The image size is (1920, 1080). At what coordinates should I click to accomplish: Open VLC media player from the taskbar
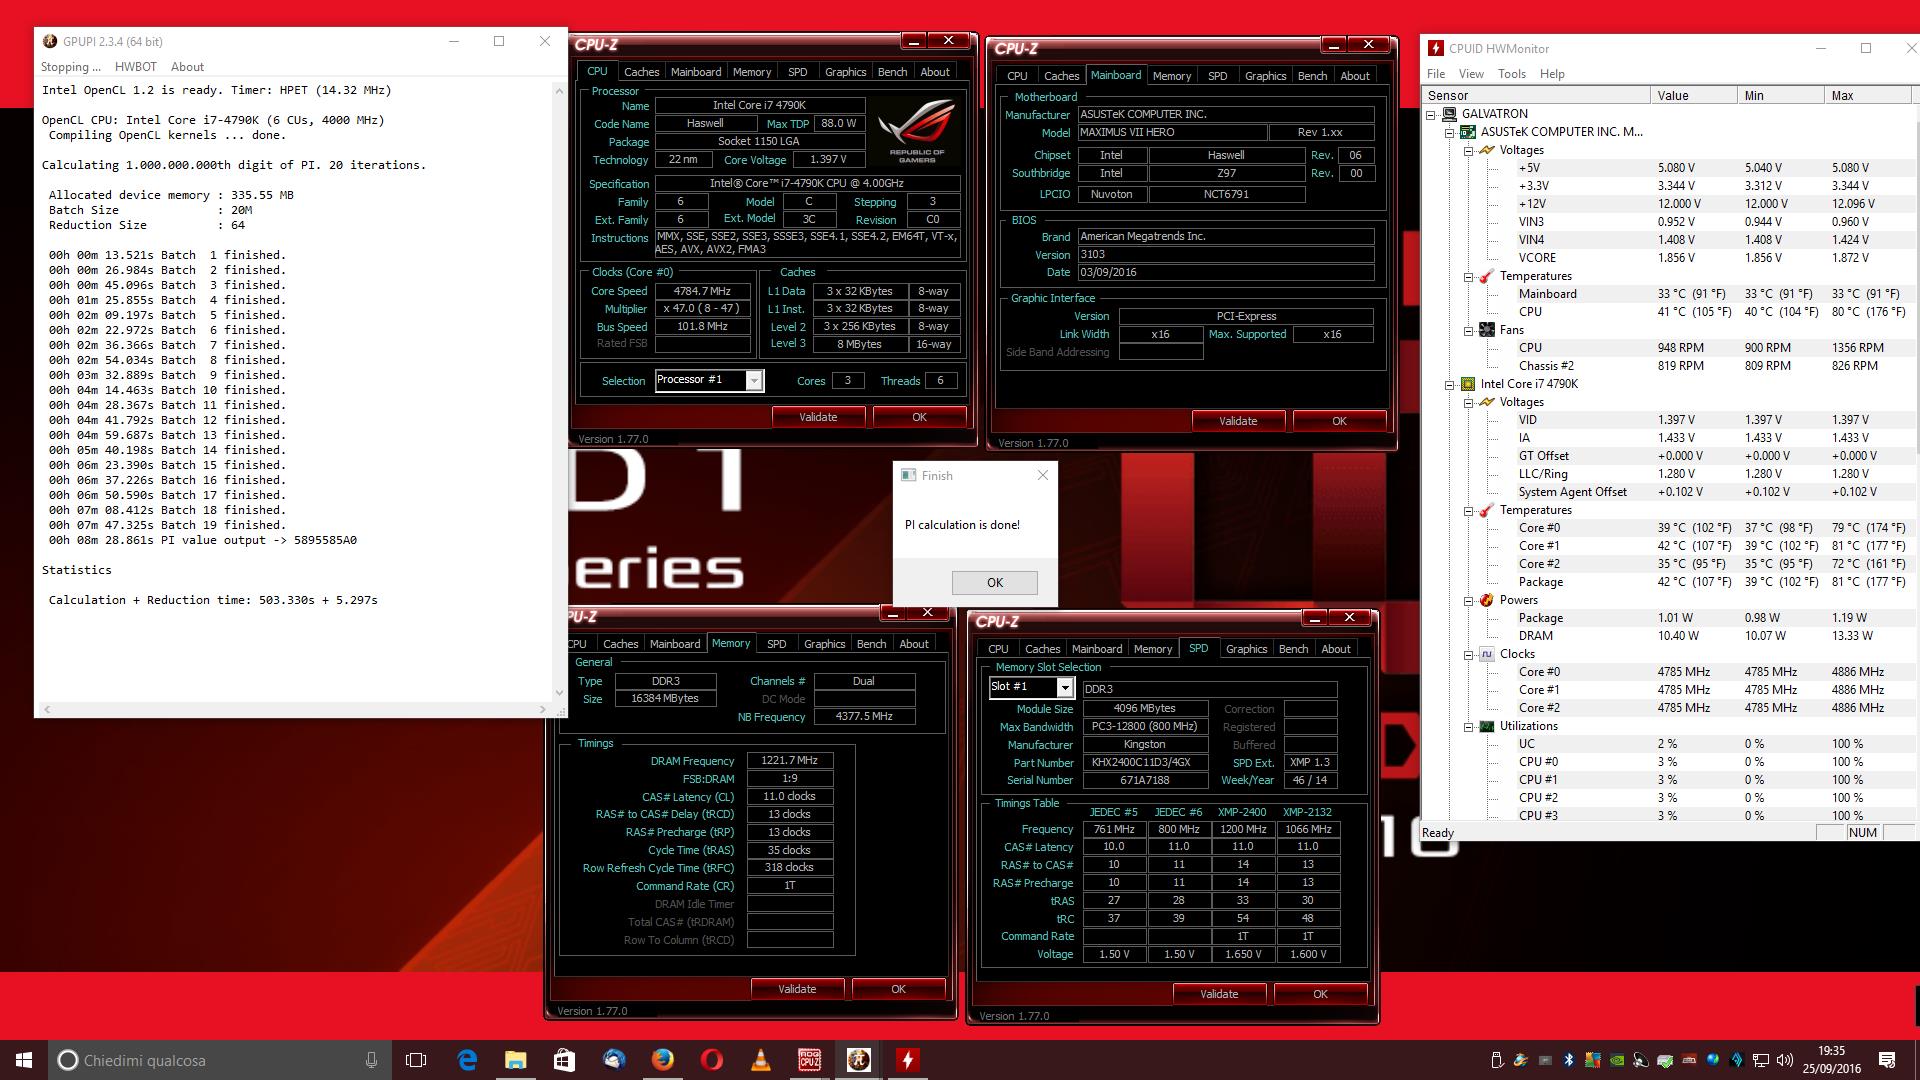coord(760,1060)
